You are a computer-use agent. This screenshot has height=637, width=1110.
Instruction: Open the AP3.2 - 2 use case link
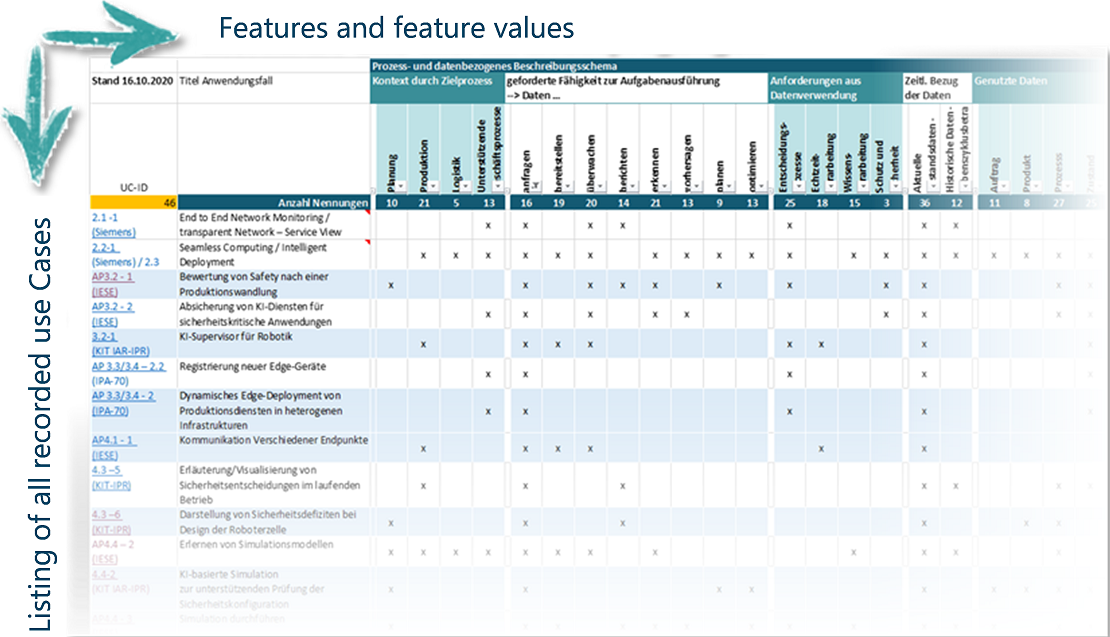coord(112,307)
